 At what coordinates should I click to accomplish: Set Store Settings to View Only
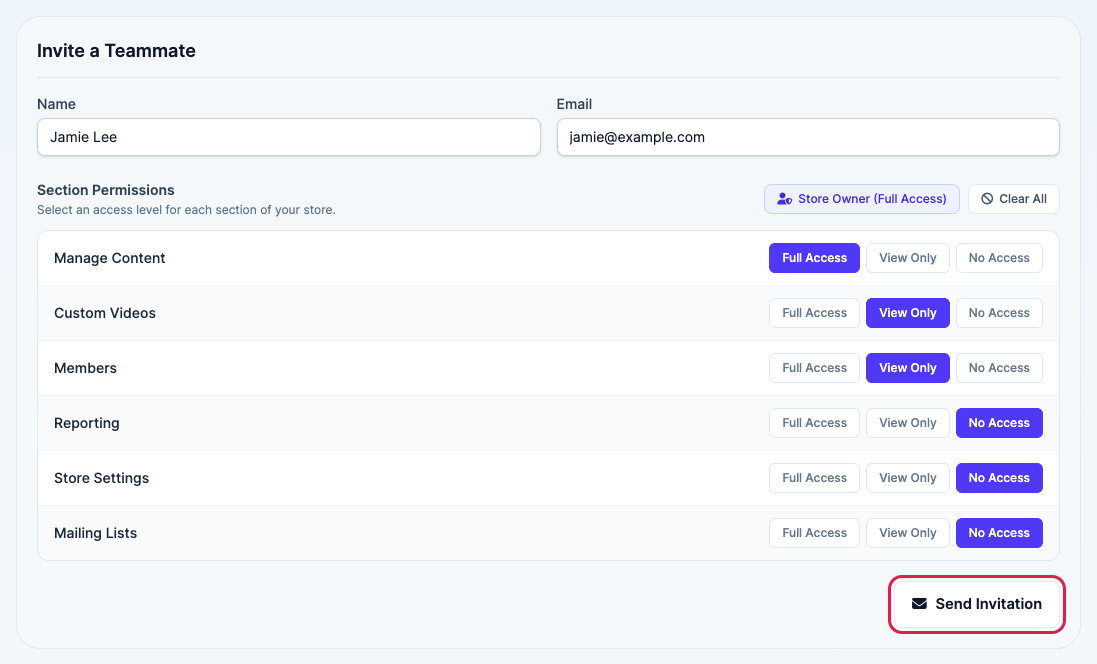click(x=907, y=478)
